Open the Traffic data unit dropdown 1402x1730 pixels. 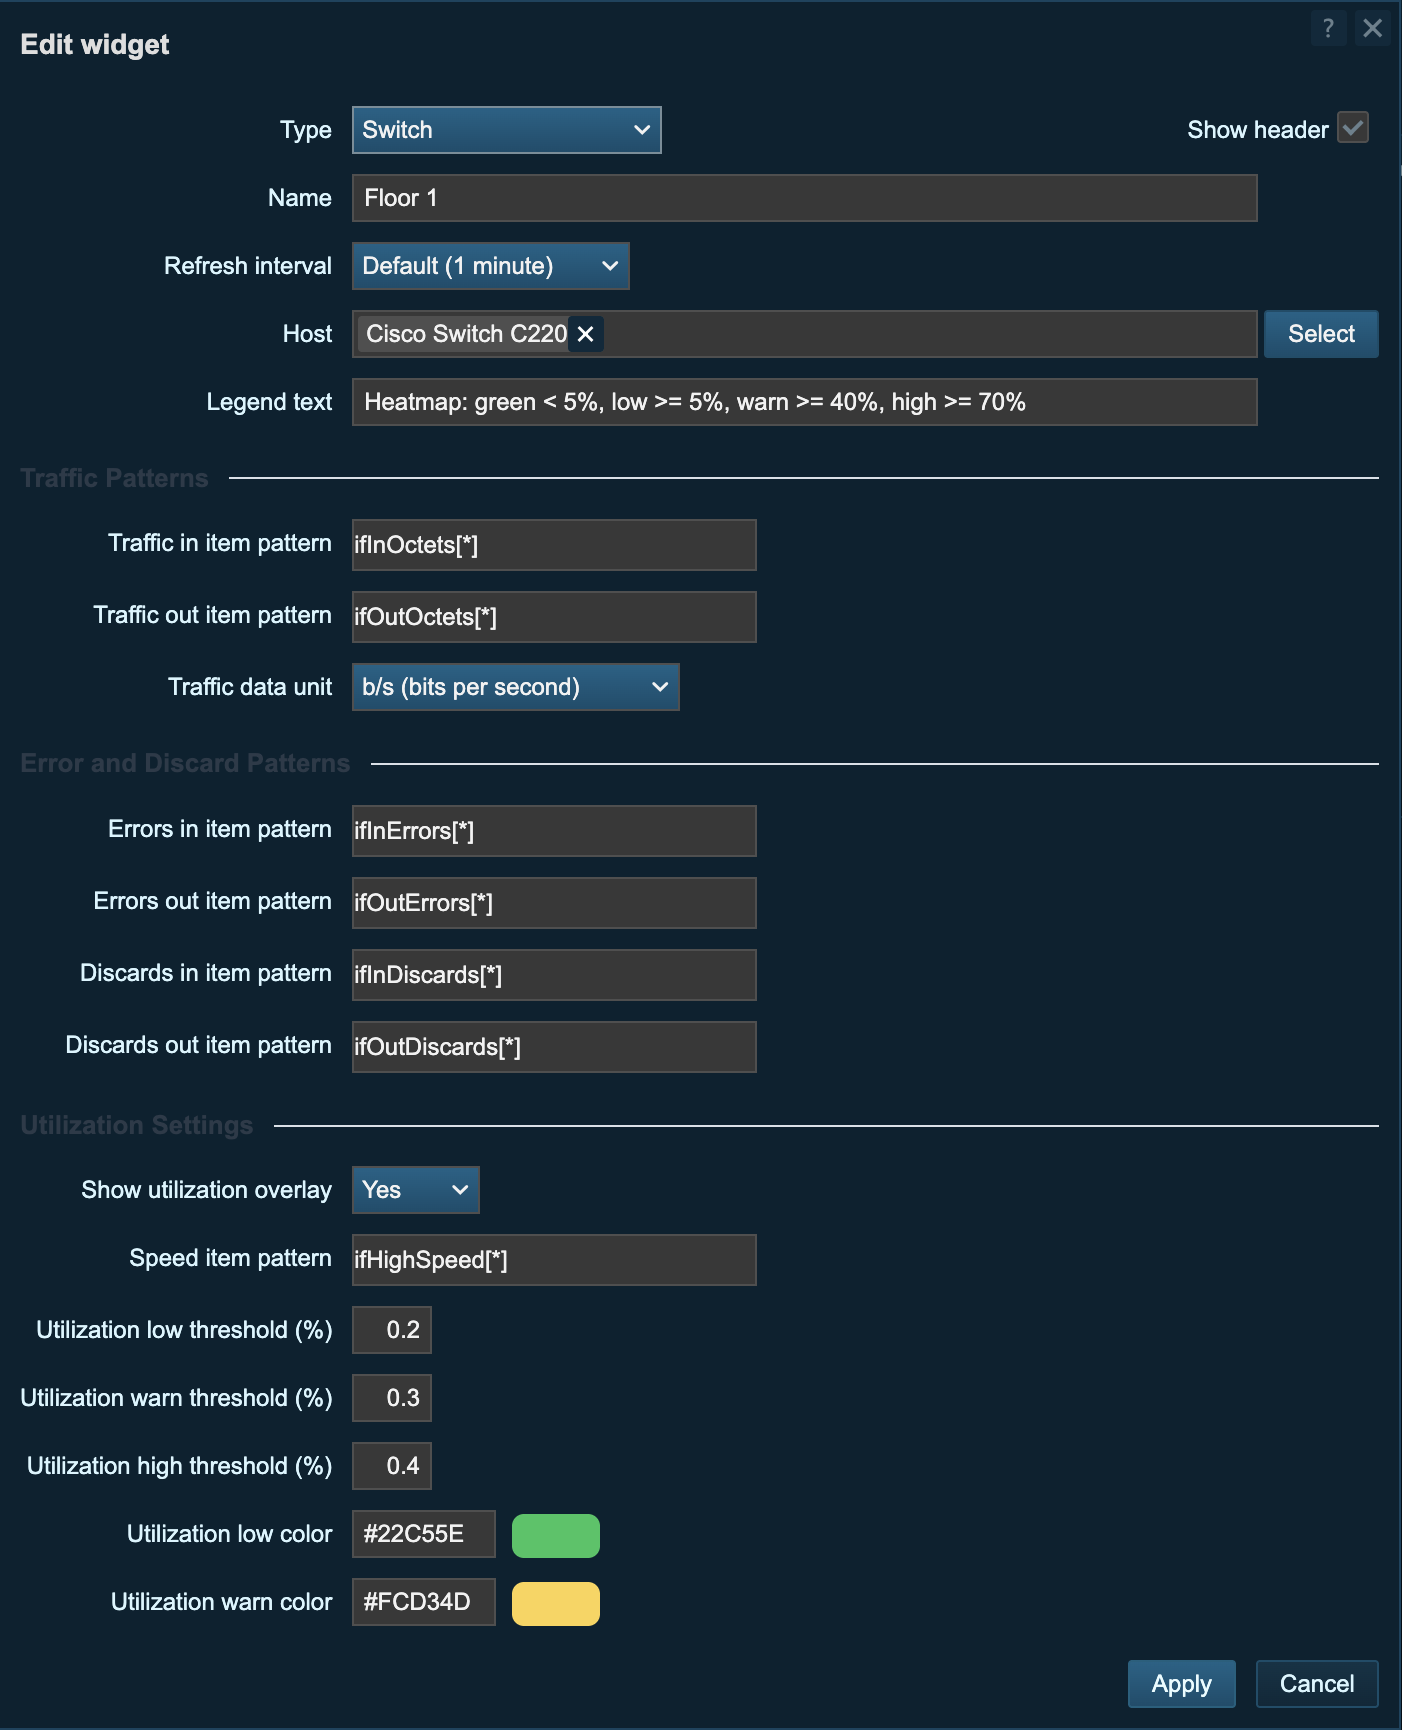point(515,687)
